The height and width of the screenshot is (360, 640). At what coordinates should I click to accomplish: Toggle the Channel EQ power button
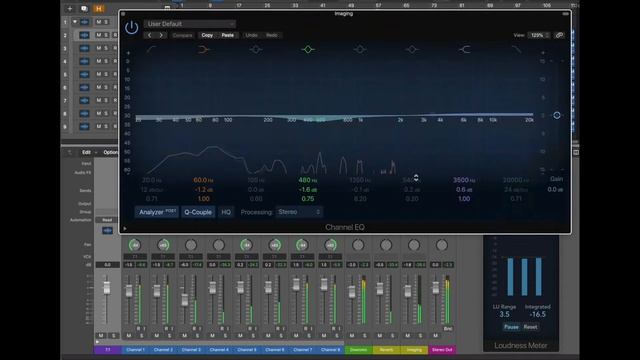tap(131, 28)
